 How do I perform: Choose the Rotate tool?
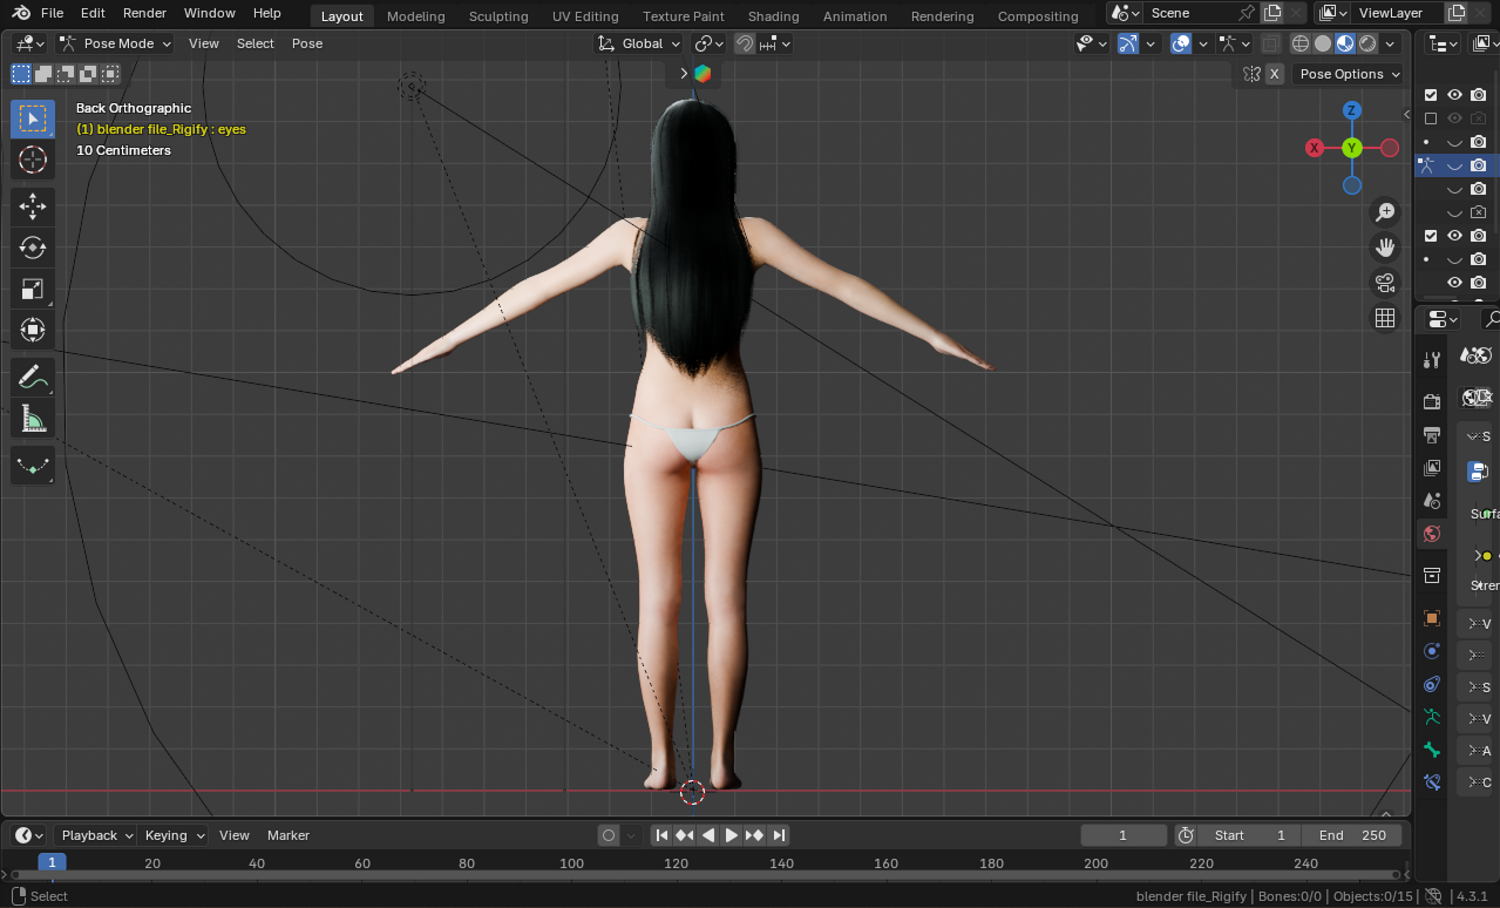(x=32, y=248)
